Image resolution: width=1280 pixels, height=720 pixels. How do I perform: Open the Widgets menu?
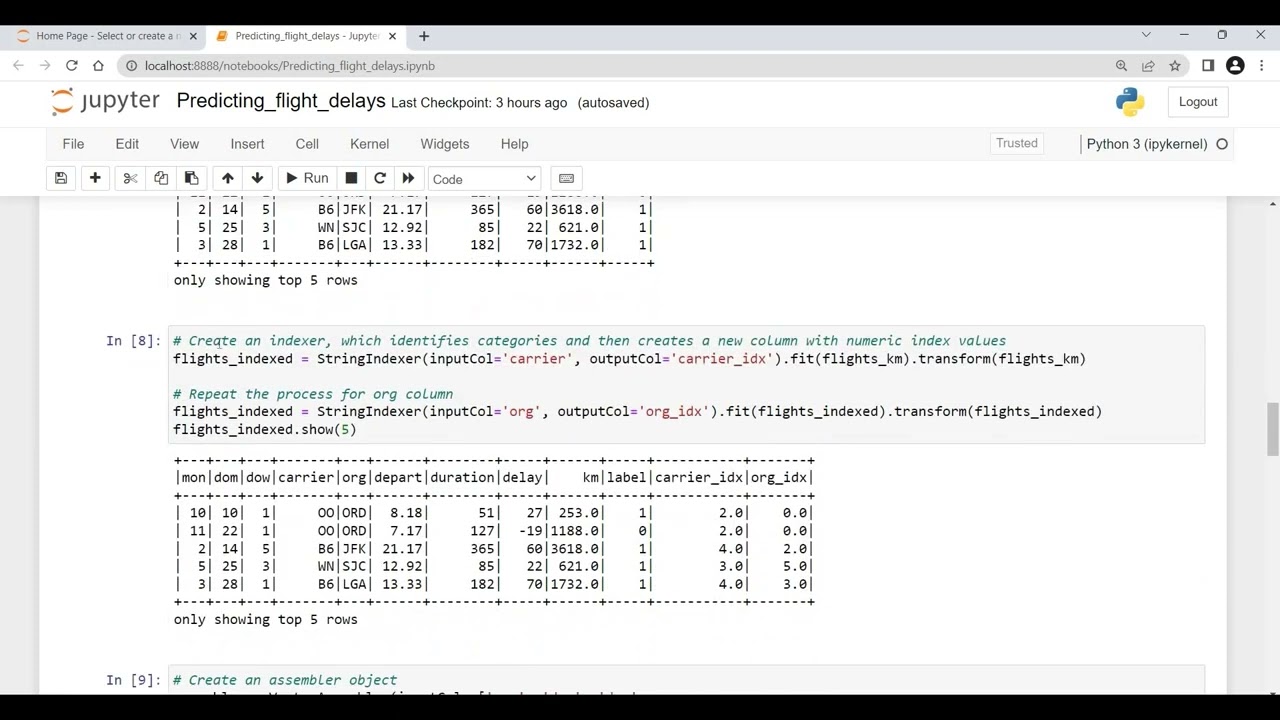pyautogui.click(x=444, y=144)
